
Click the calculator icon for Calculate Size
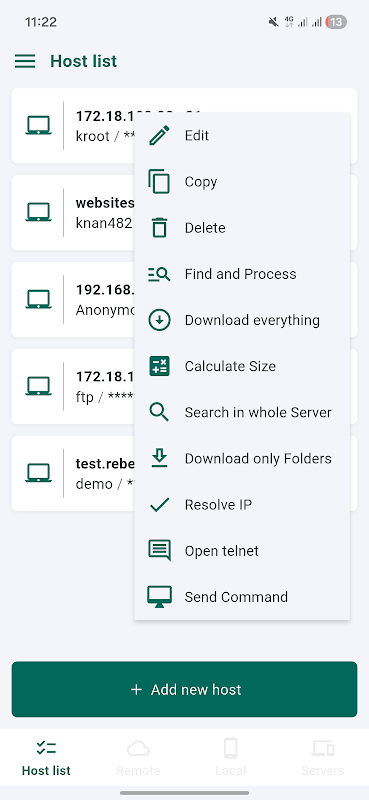point(159,366)
